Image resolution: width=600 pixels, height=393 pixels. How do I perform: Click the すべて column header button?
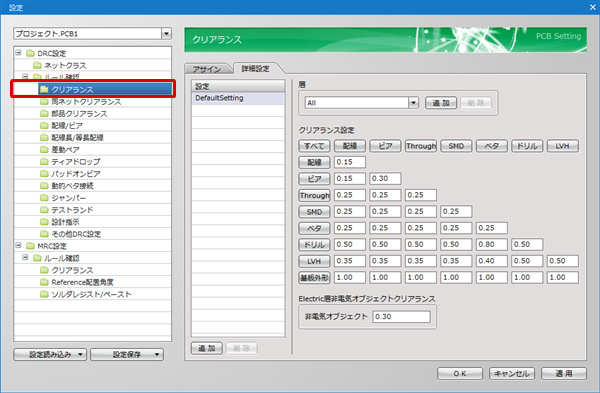tap(314, 146)
